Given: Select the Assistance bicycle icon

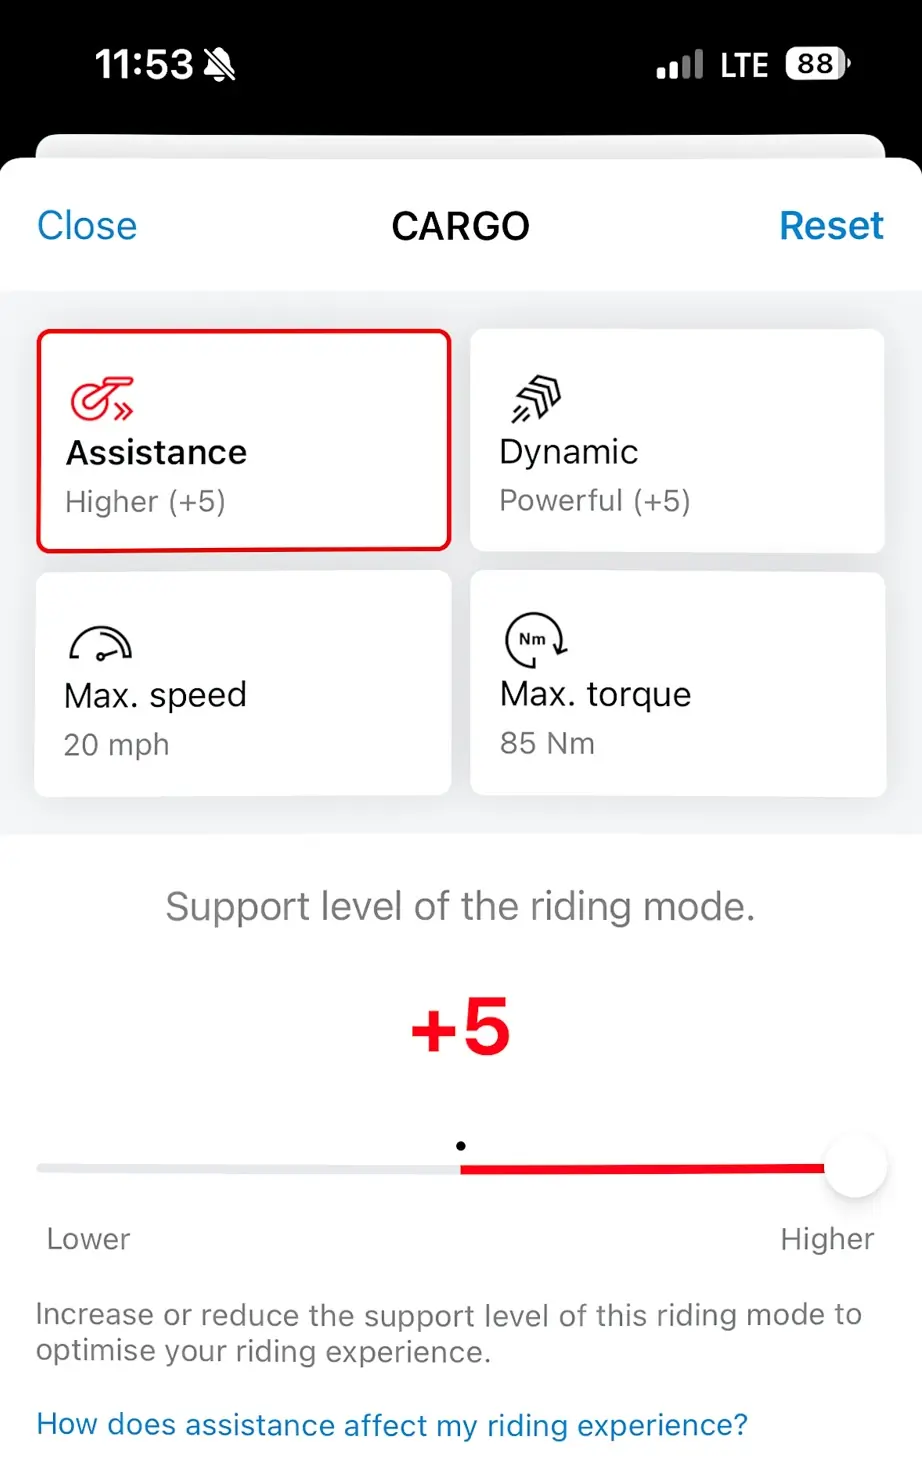Looking at the screenshot, I should (x=102, y=400).
